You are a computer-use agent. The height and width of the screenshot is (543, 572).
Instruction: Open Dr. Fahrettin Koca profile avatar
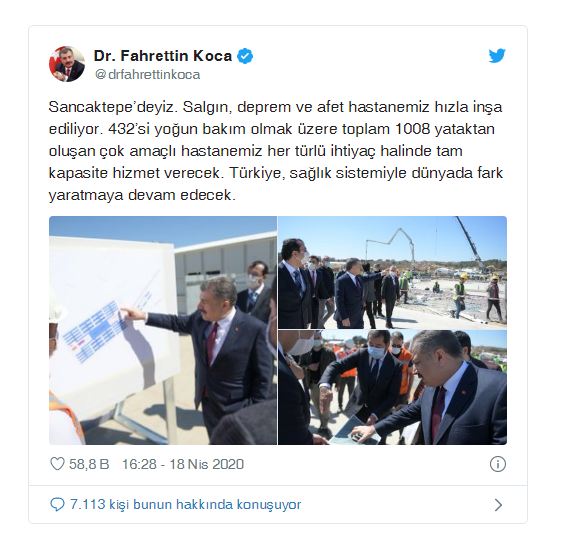tap(67, 64)
